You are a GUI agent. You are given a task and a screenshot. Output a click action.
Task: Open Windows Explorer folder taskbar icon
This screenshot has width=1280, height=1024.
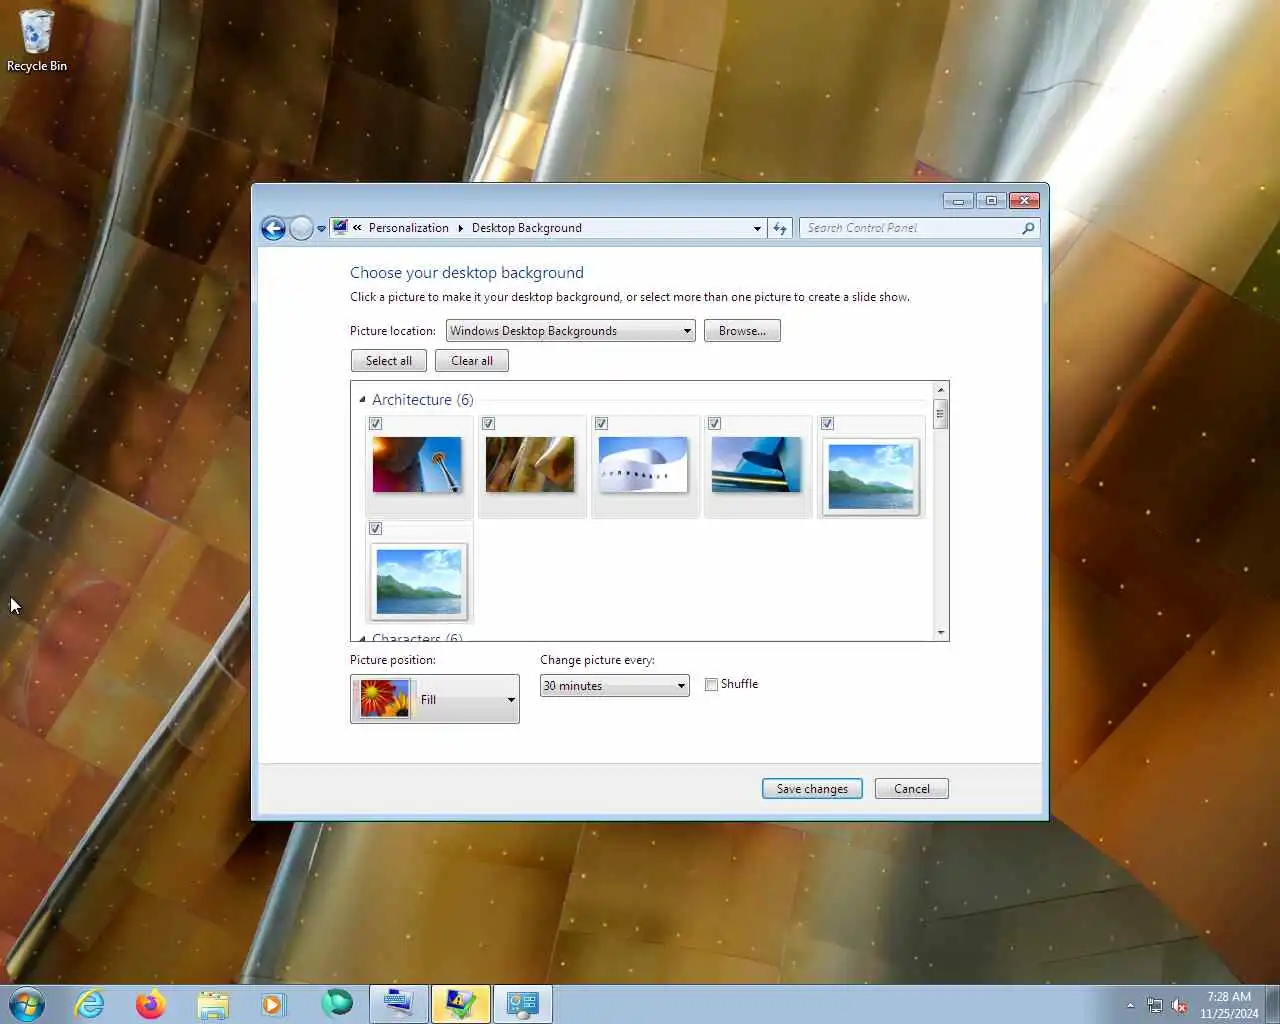(213, 1004)
